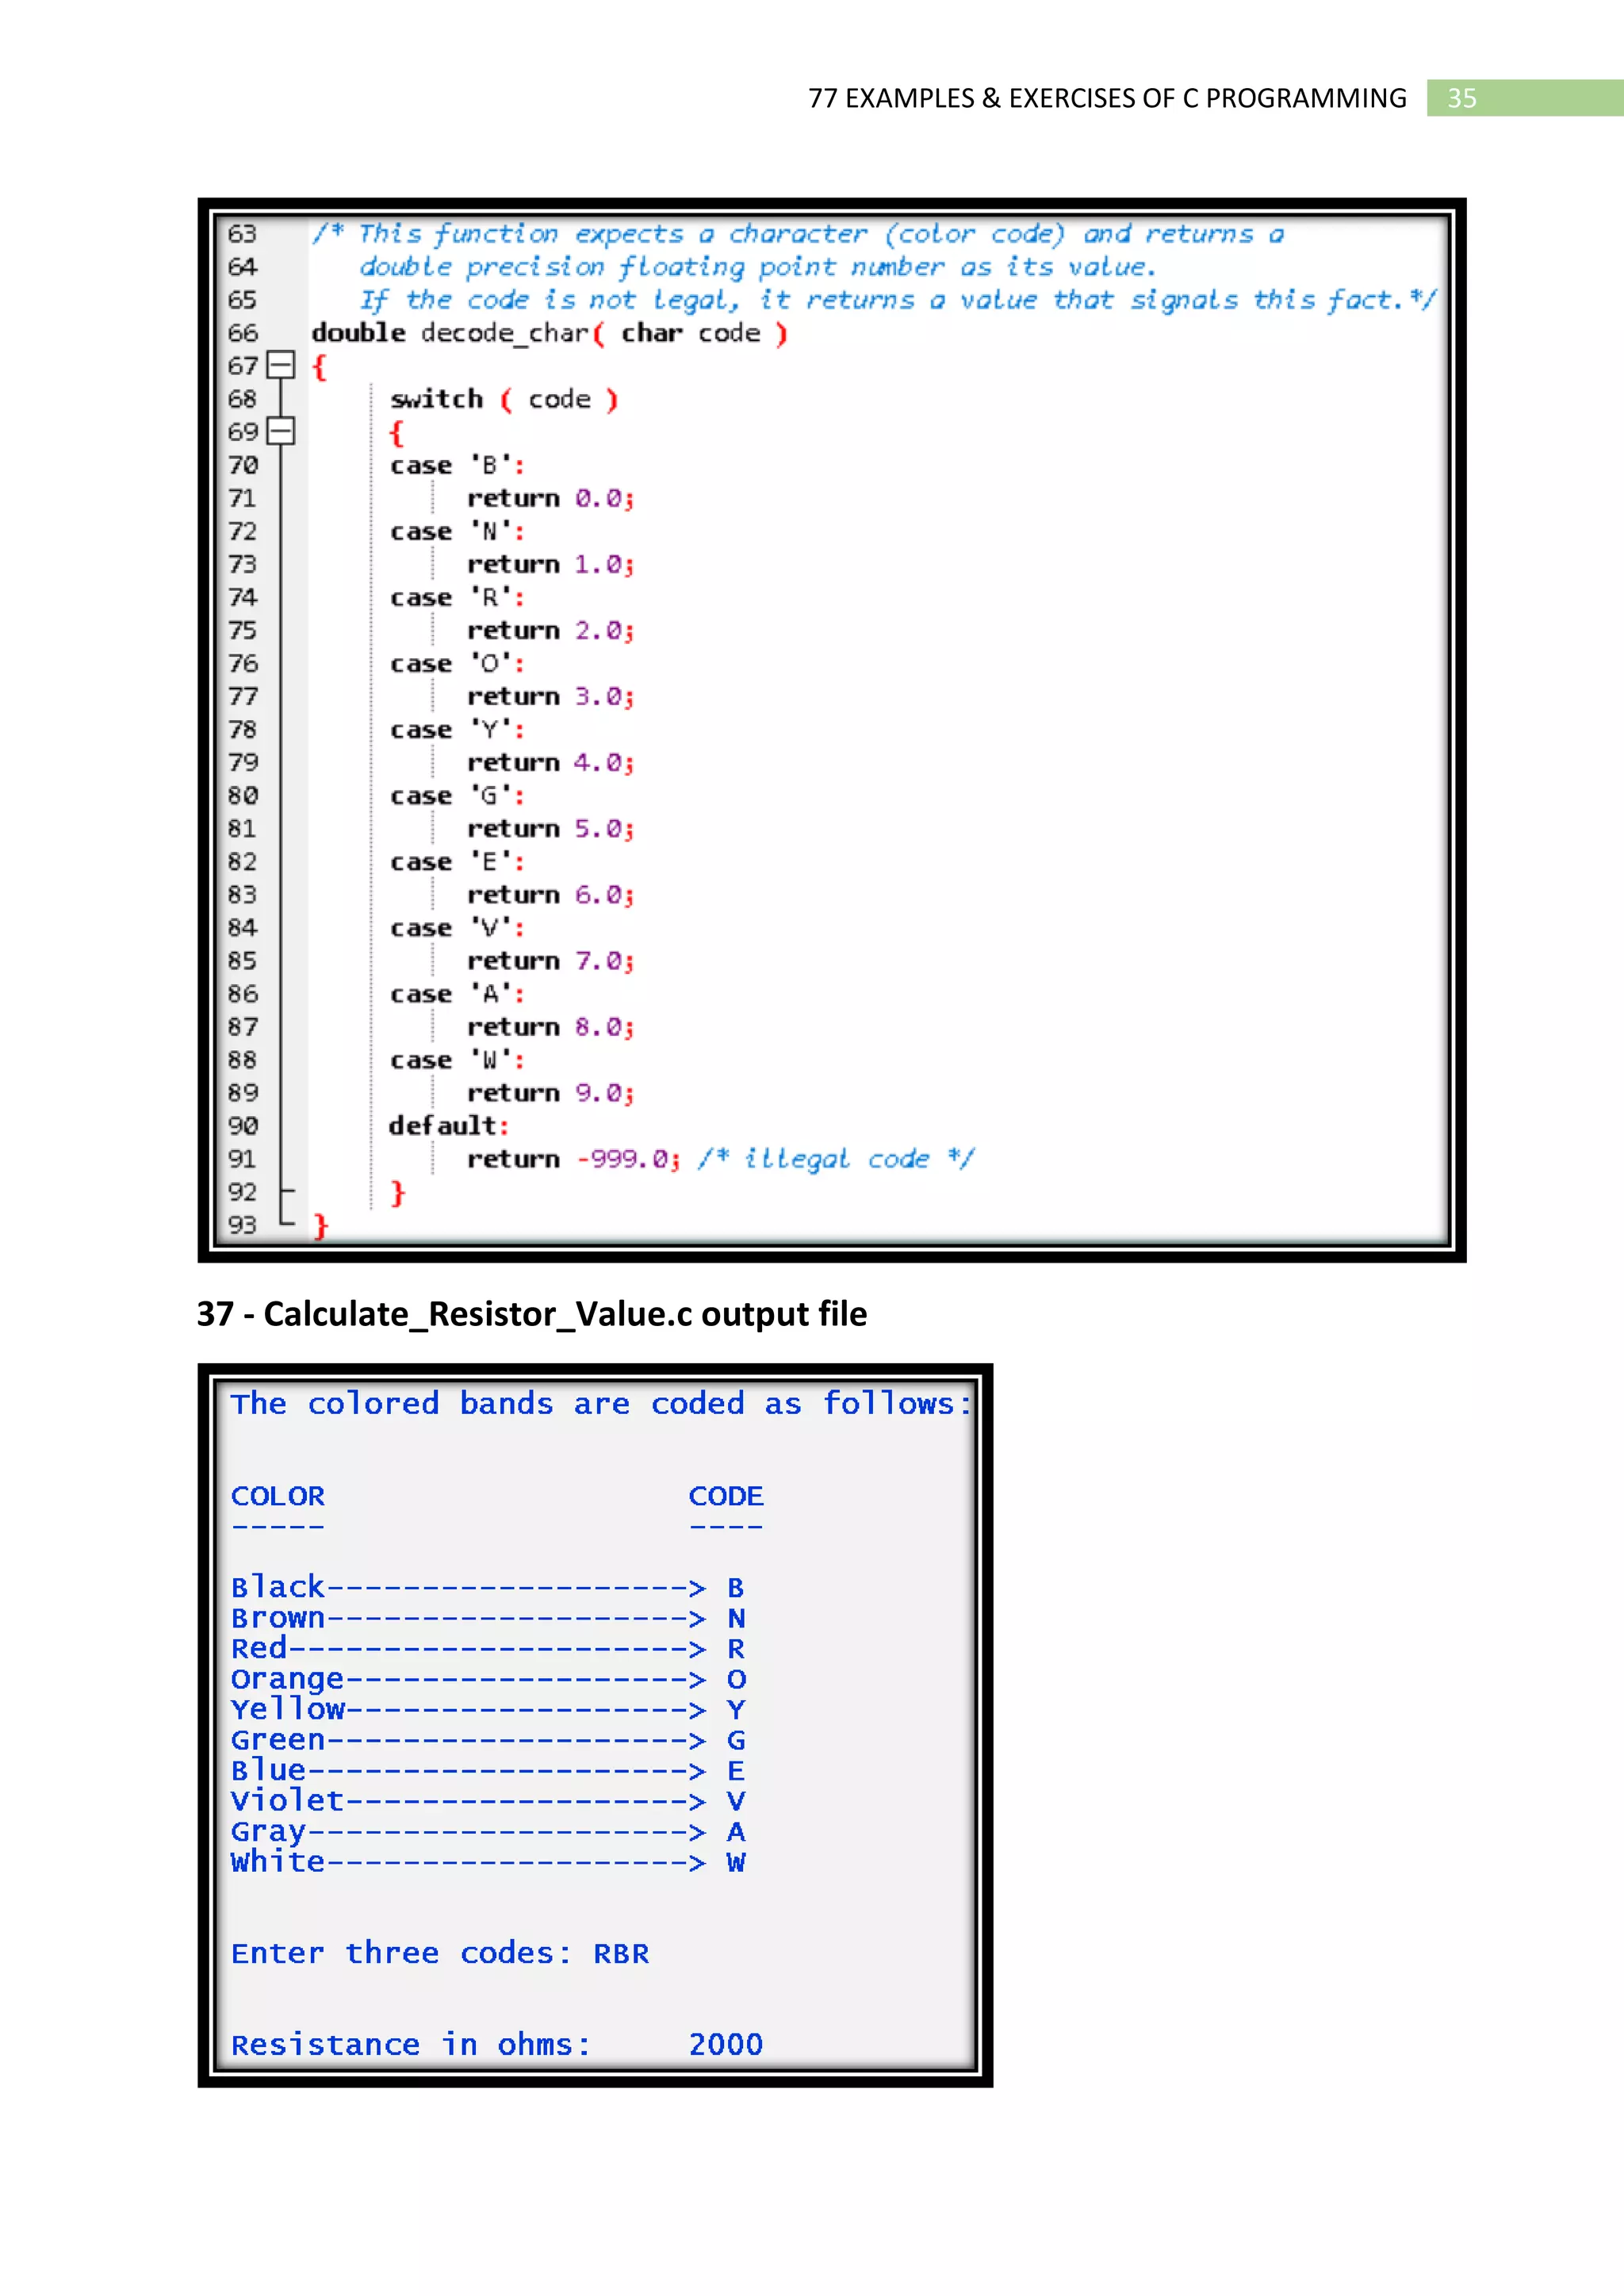Click the resistance value 2000
Screen dimensions: 1624x2296
pyautogui.click(x=726, y=2044)
